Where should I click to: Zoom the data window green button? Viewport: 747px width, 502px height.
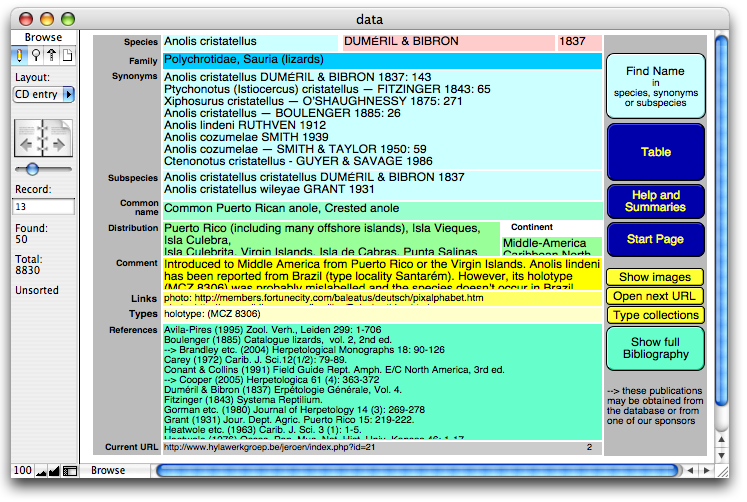coord(68,19)
